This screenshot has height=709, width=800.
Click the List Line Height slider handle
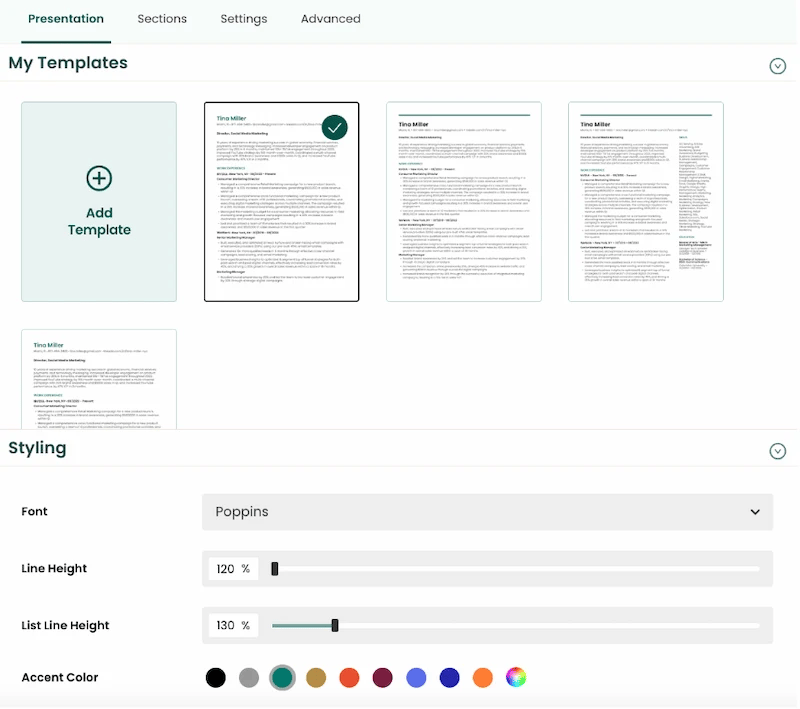pos(335,625)
